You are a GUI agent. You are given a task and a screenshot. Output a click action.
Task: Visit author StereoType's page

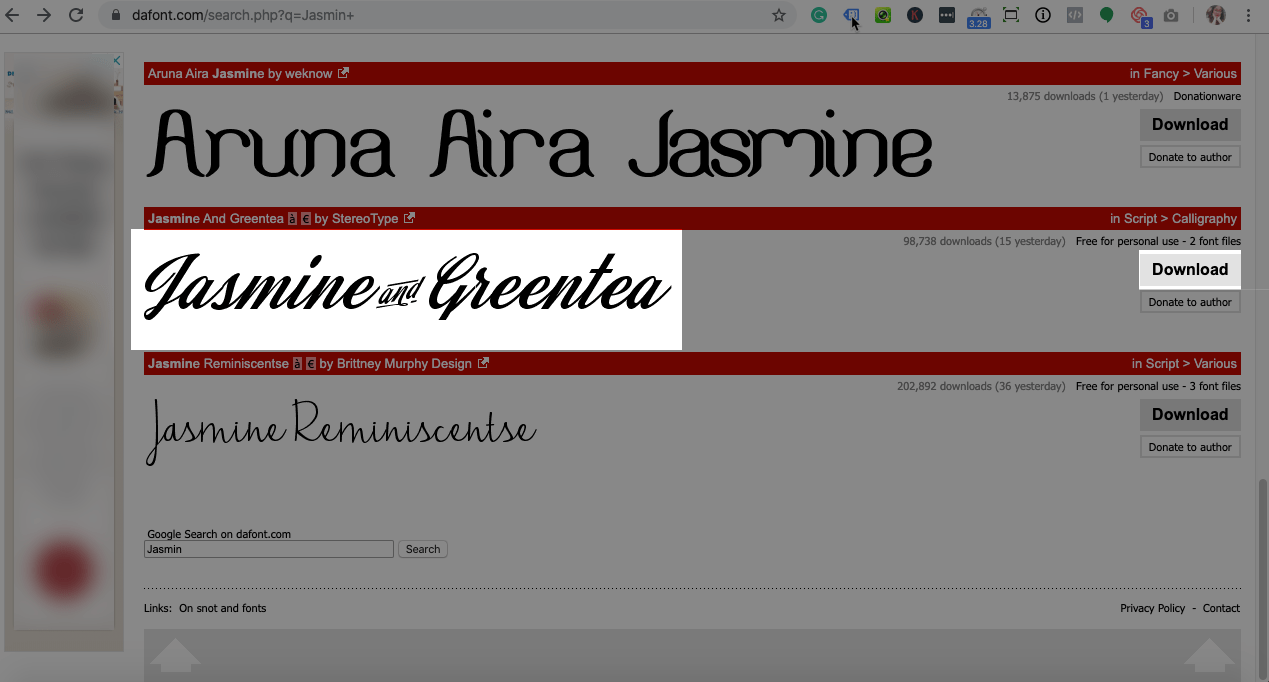(365, 218)
